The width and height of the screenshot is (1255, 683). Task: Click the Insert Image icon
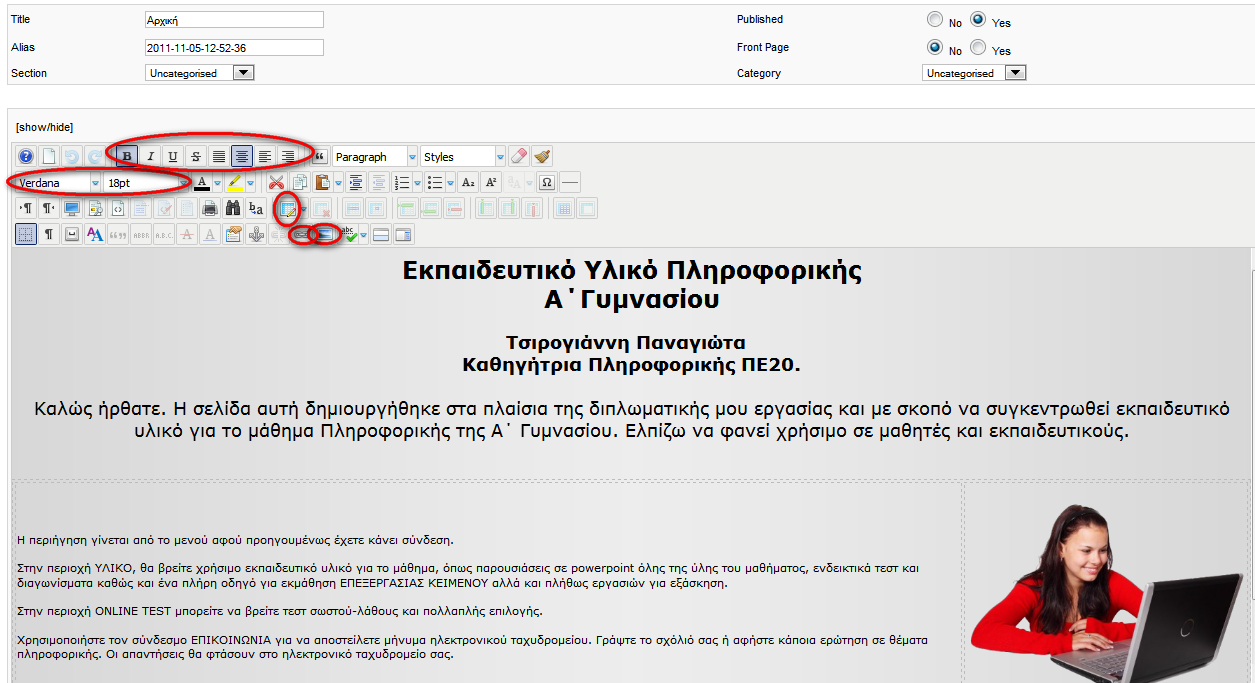point(325,234)
